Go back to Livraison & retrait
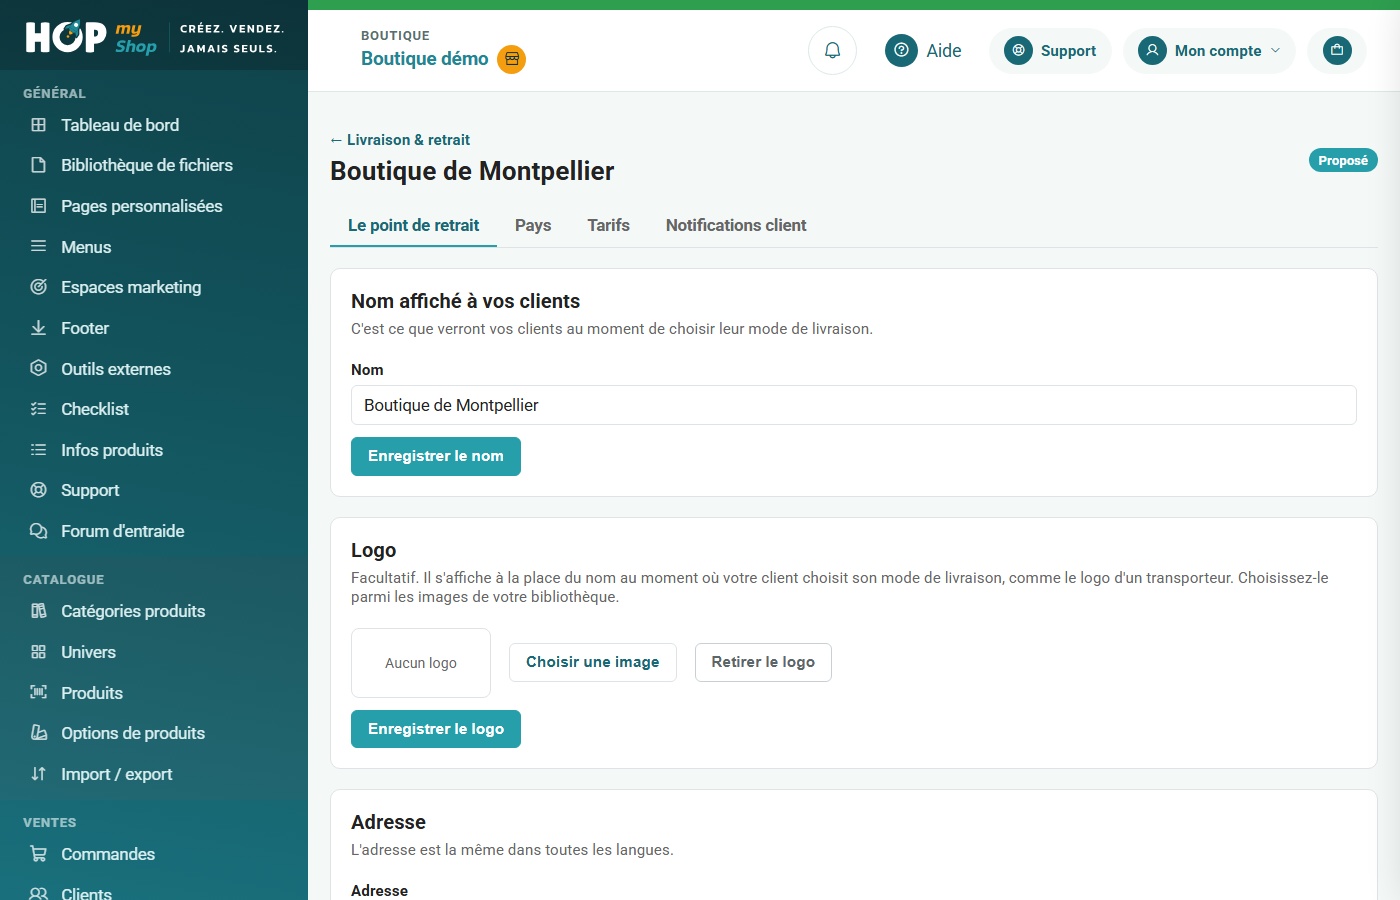The height and width of the screenshot is (900, 1400). click(400, 140)
